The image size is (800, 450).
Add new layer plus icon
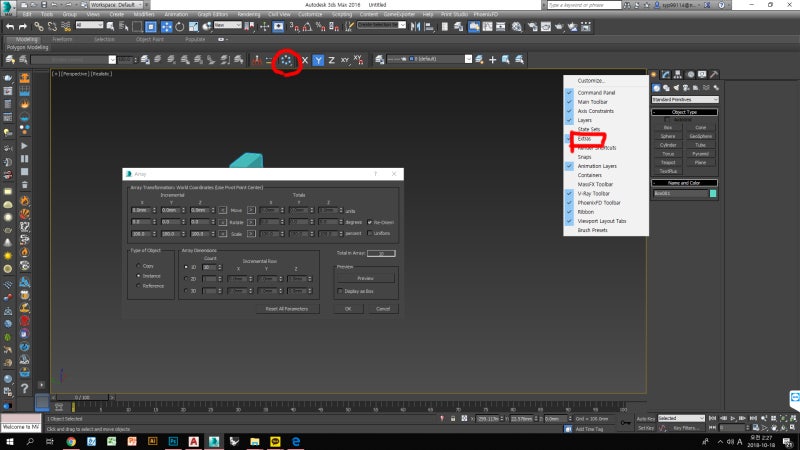click(492, 60)
